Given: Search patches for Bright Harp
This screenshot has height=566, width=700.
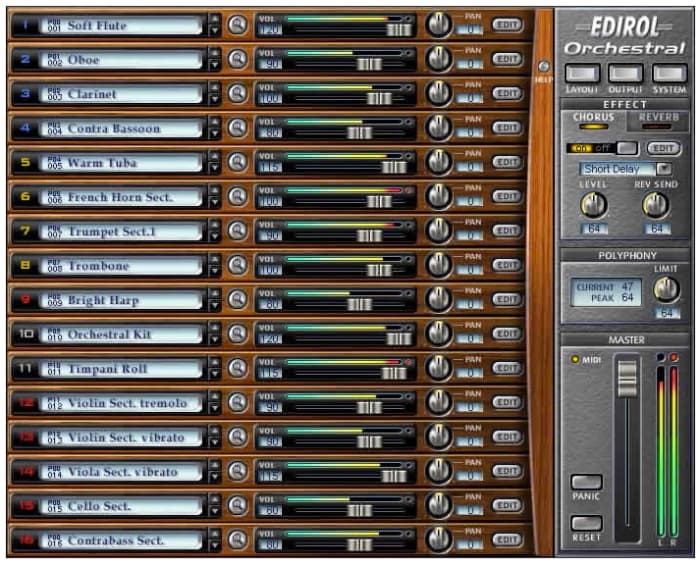Looking at the screenshot, I should pyautogui.click(x=238, y=300).
